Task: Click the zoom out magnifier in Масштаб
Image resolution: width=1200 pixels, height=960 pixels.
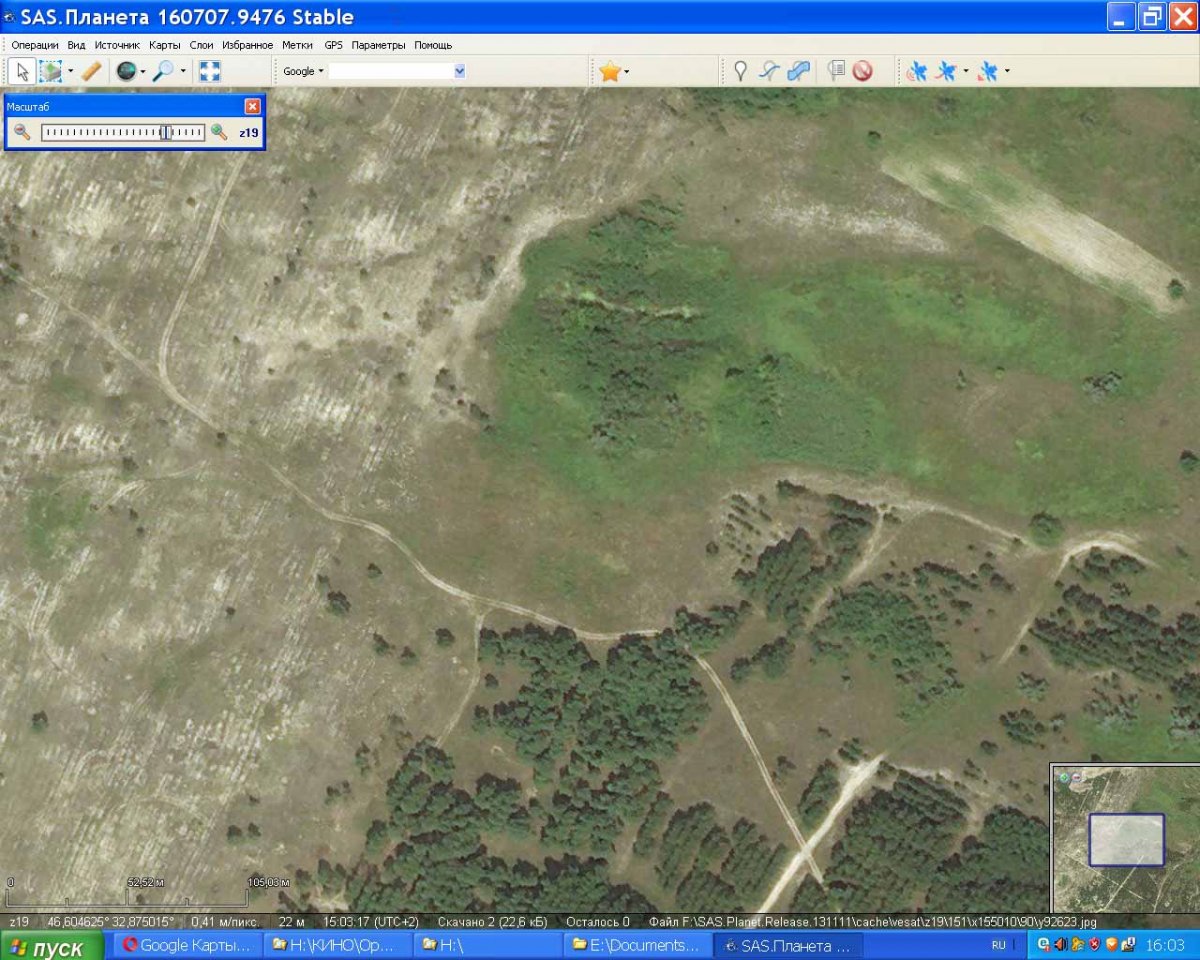Action: [22, 132]
